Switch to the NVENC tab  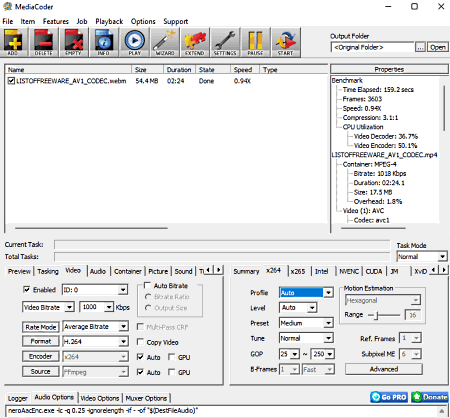coord(349,271)
